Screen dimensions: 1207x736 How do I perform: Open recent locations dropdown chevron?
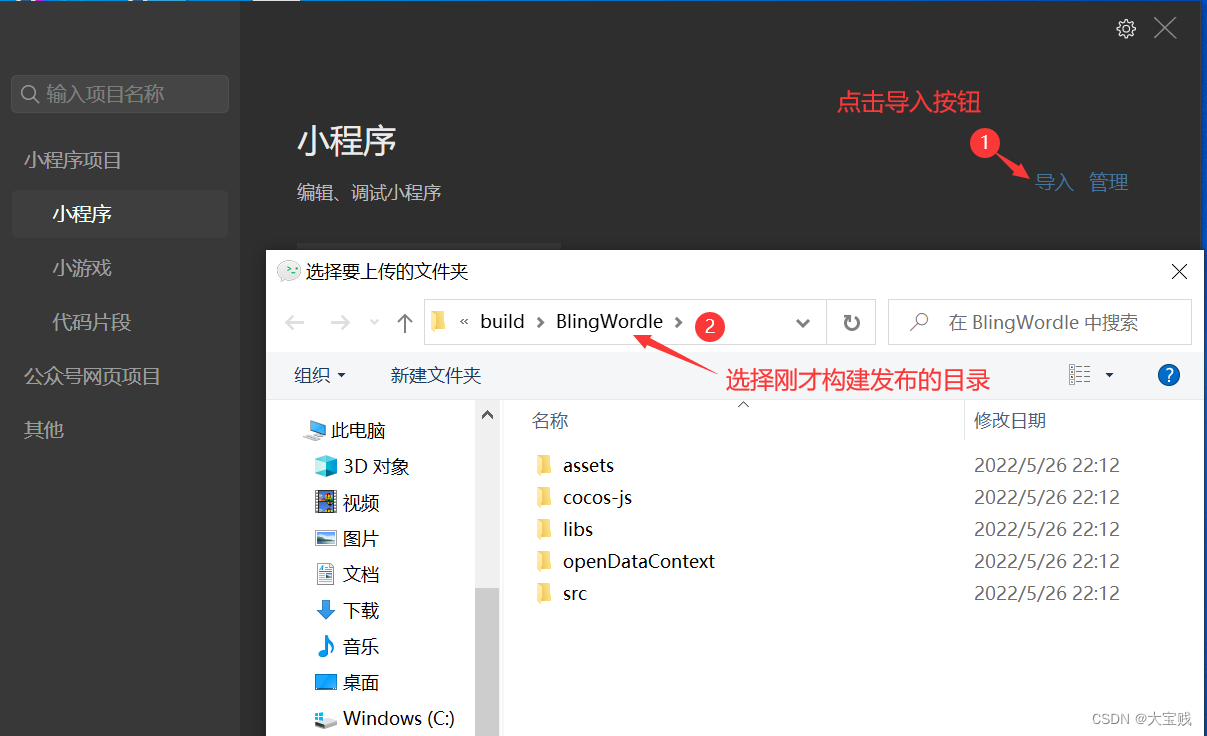tap(374, 323)
